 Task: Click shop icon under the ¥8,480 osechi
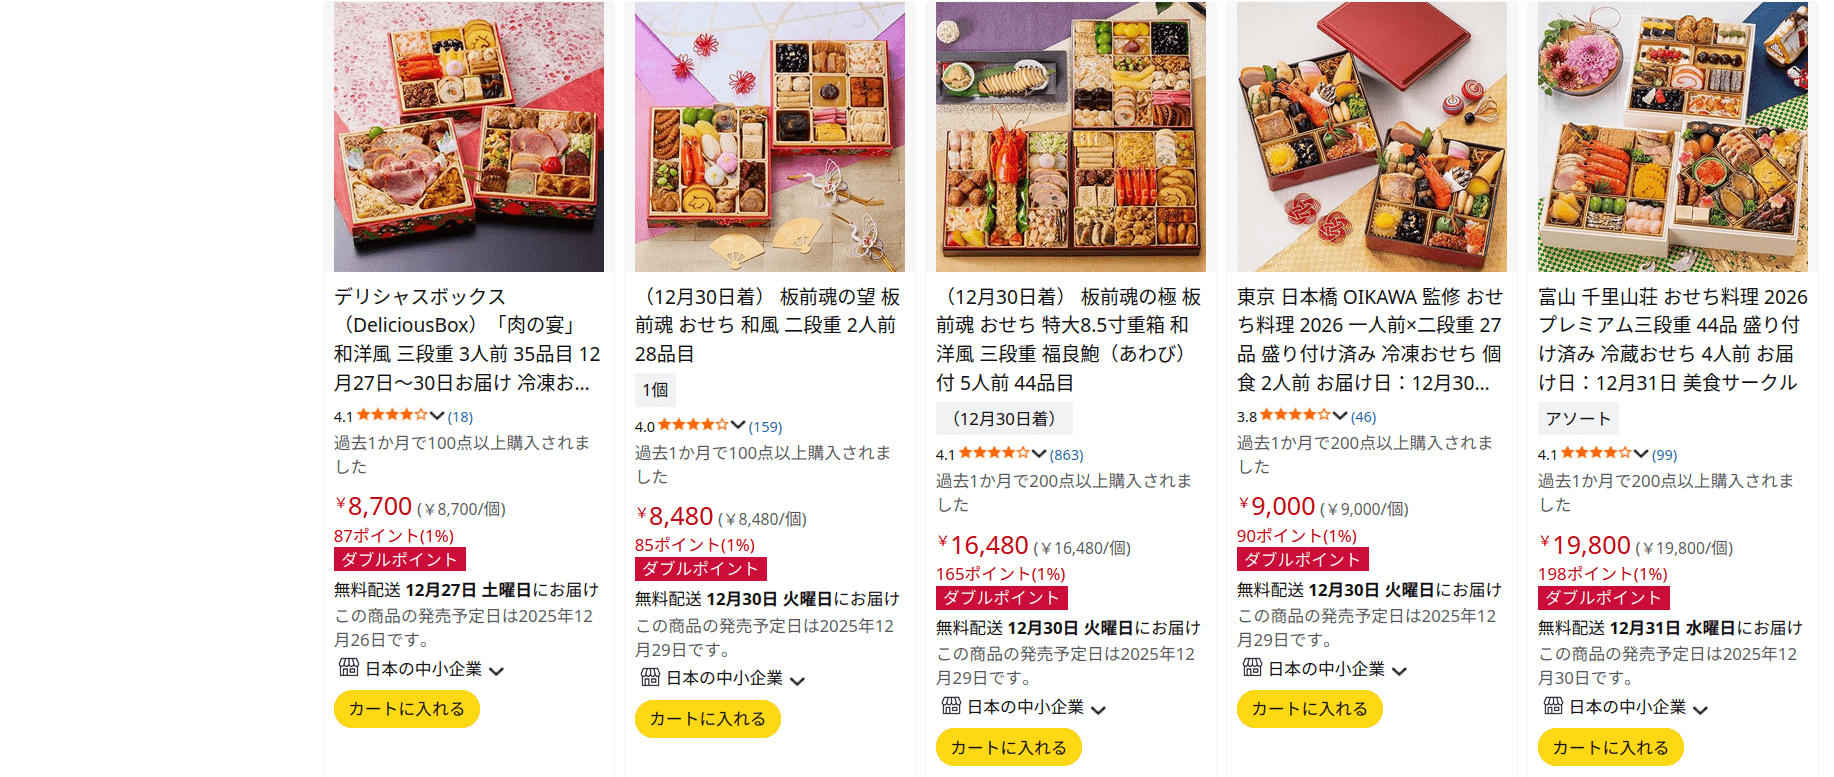[650, 677]
